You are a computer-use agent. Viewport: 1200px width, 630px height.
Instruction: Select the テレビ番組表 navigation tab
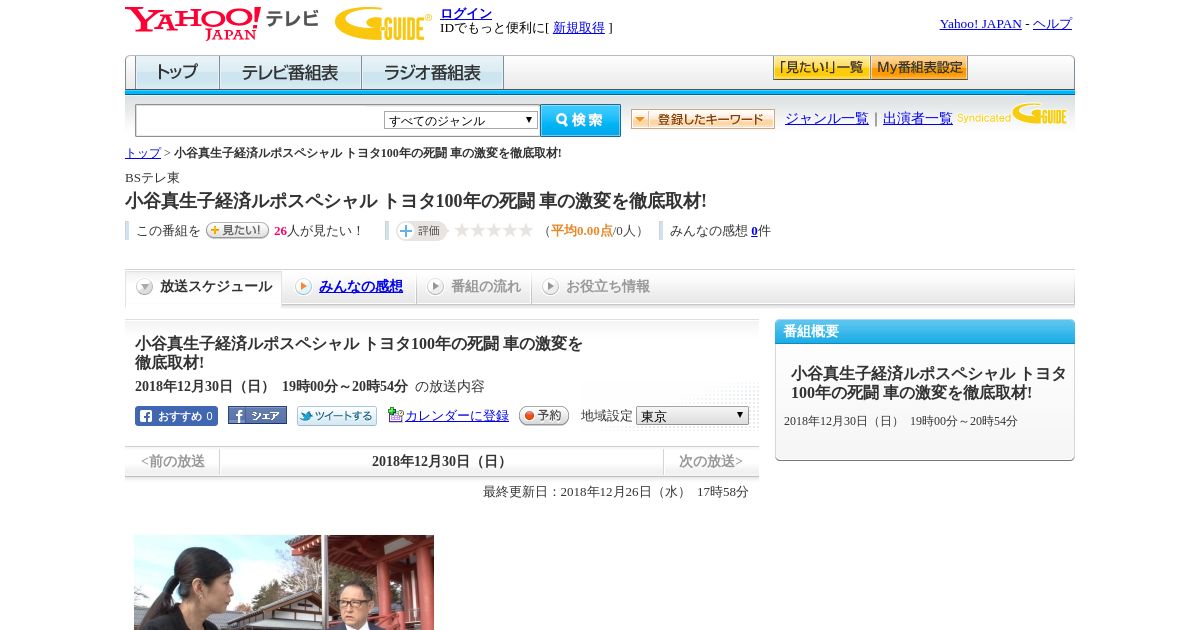tap(290, 73)
